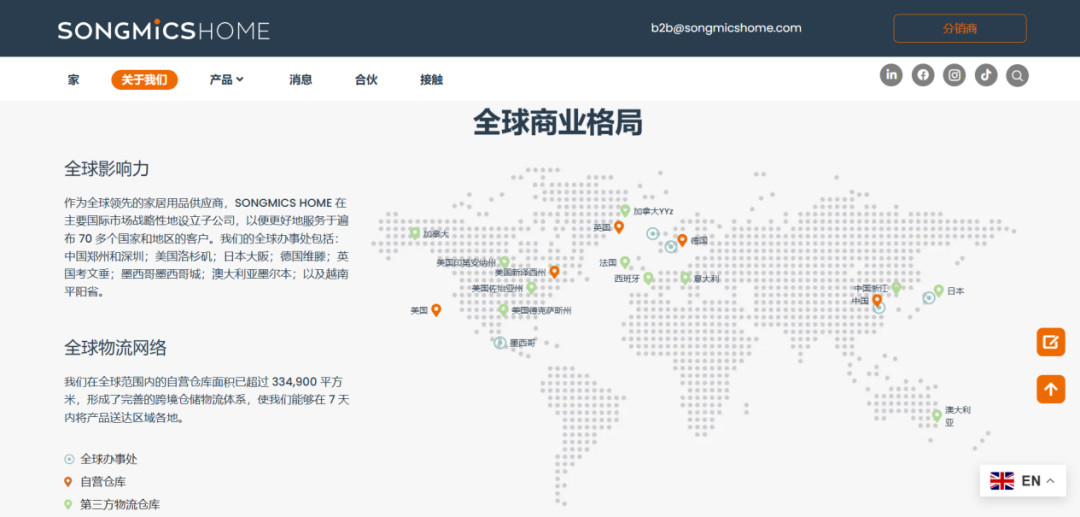Click the search magnifier icon
The height and width of the screenshot is (517, 1080).
pyautogui.click(x=1017, y=75)
